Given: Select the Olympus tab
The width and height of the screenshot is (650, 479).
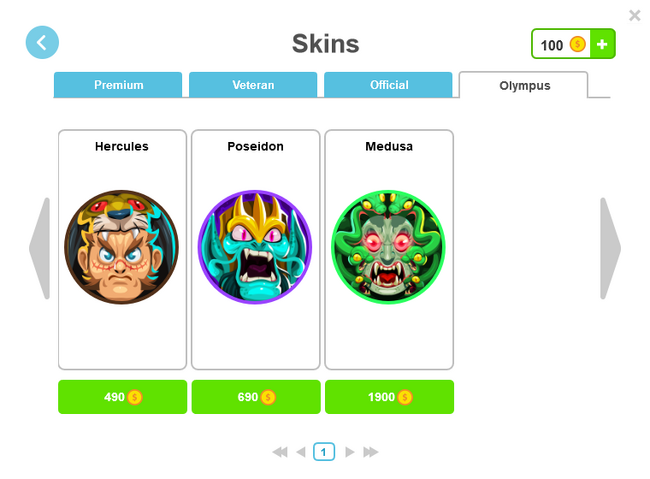Looking at the screenshot, I should click(524, 85).
